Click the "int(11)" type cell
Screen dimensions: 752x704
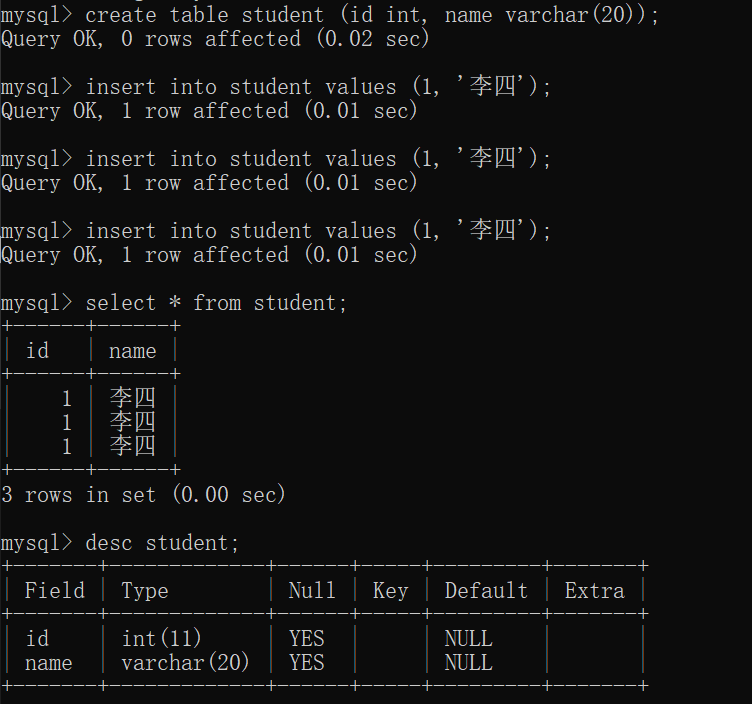click(161, 639)
